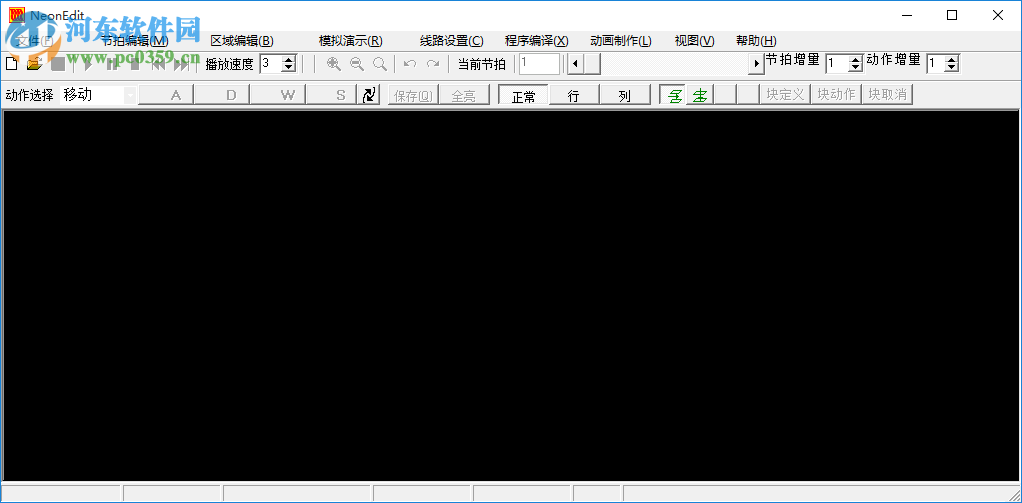Click the 动作增量 value field

pos(935,64)
